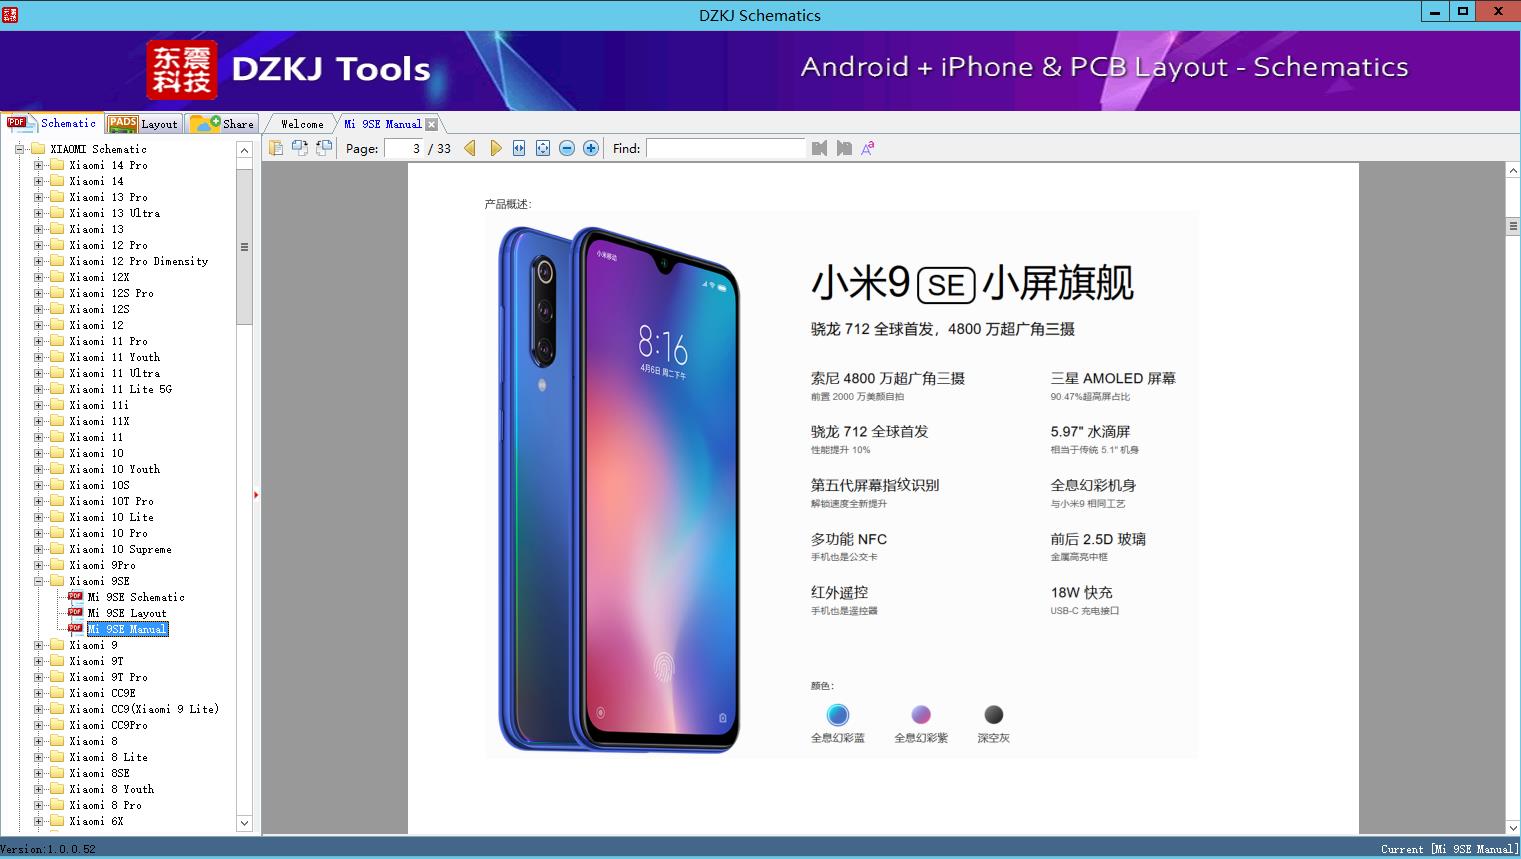The image size is (1521, 859).
Task: Select the Xiaomi 8 Pro tree row
Action: click(106, 805)
